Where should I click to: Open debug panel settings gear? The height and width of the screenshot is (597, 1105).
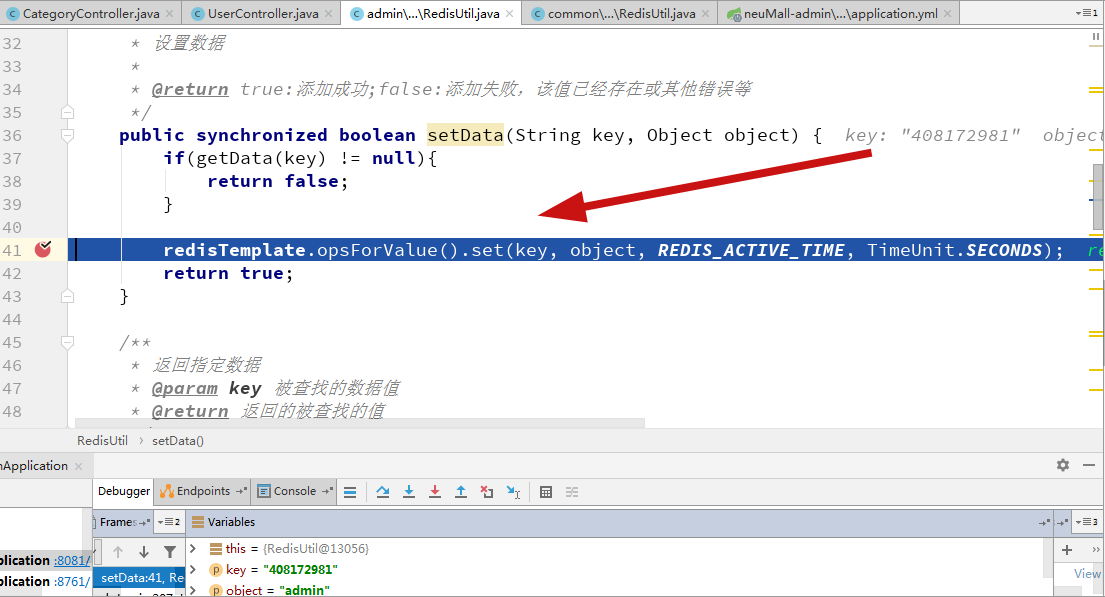tap(1063, 465)
